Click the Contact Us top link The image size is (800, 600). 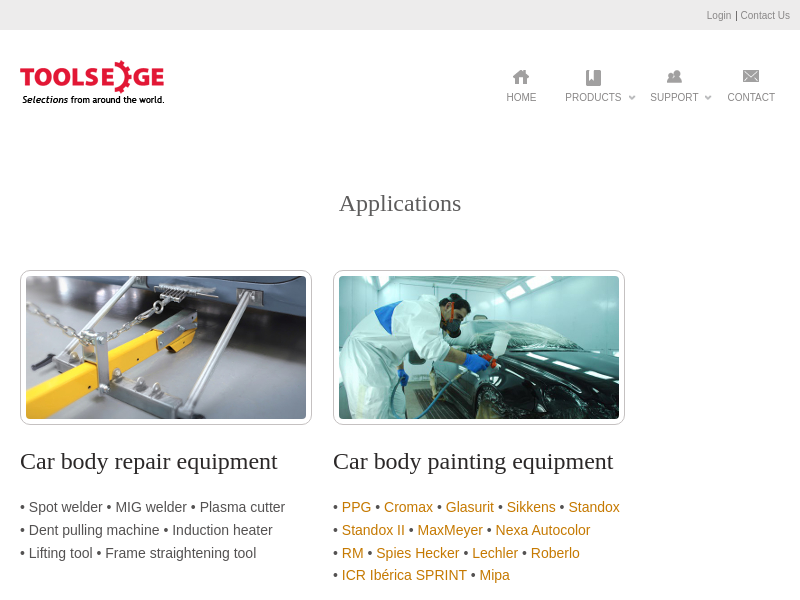point(765,15)
